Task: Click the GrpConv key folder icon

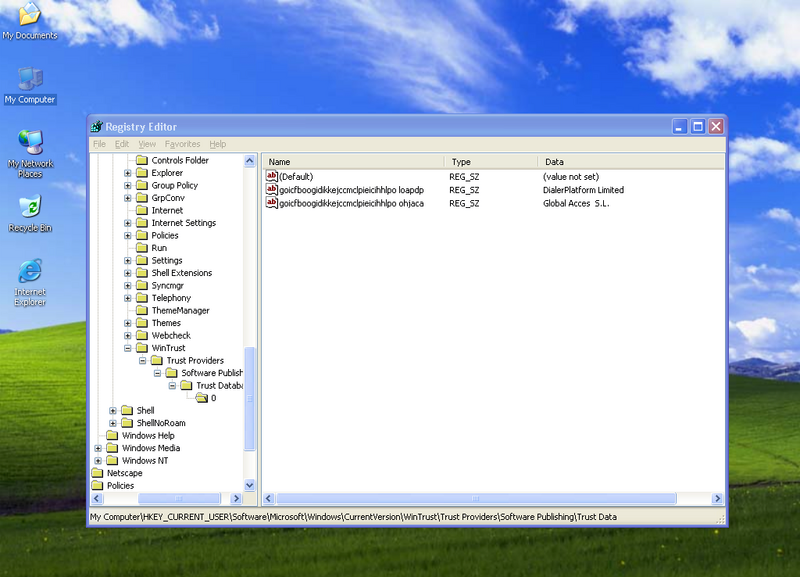Action: [142, 197]
